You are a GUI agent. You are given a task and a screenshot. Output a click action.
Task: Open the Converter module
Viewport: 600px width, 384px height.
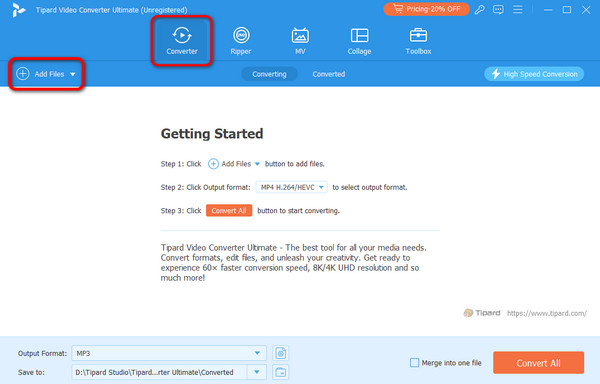coord(182,41)
